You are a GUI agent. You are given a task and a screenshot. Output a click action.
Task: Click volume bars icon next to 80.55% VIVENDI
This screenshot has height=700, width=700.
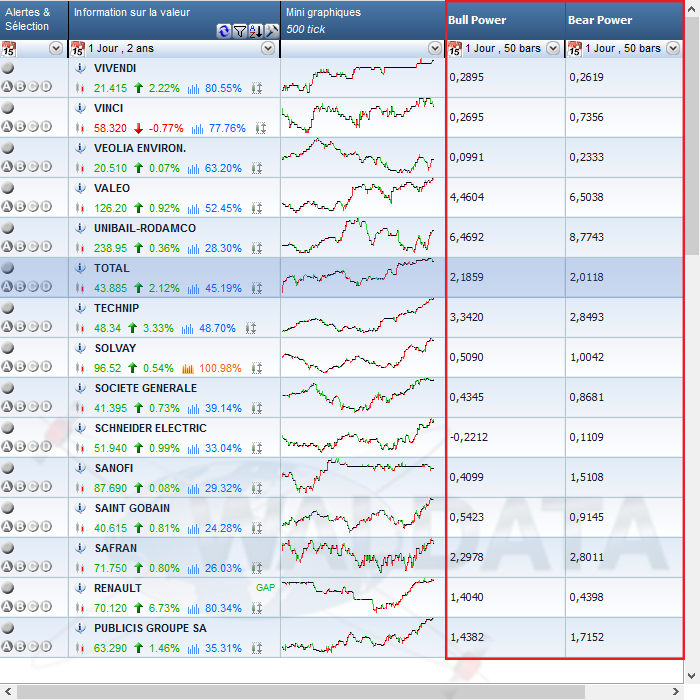pos(193,88)
